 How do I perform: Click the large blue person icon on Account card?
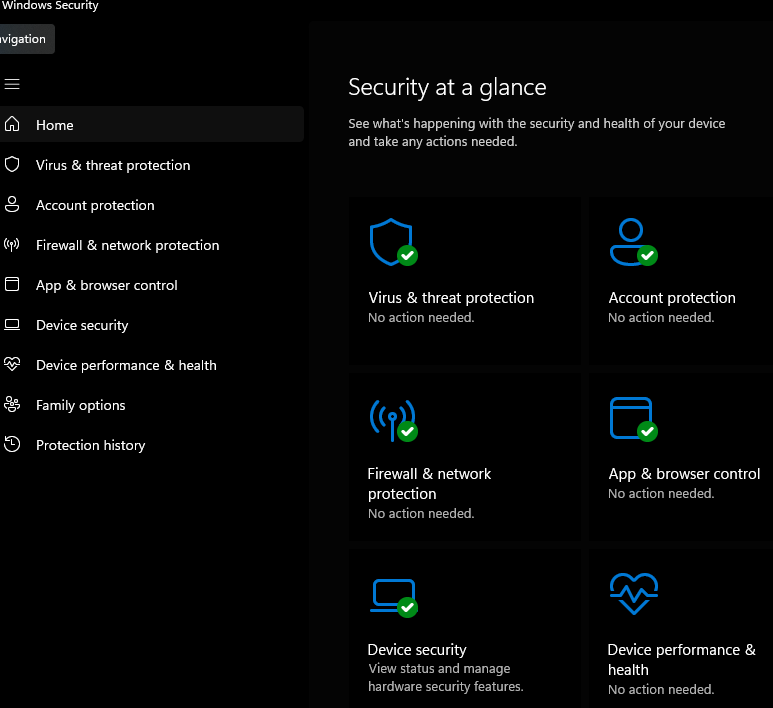pyautogui.click(x=631, y=242)
